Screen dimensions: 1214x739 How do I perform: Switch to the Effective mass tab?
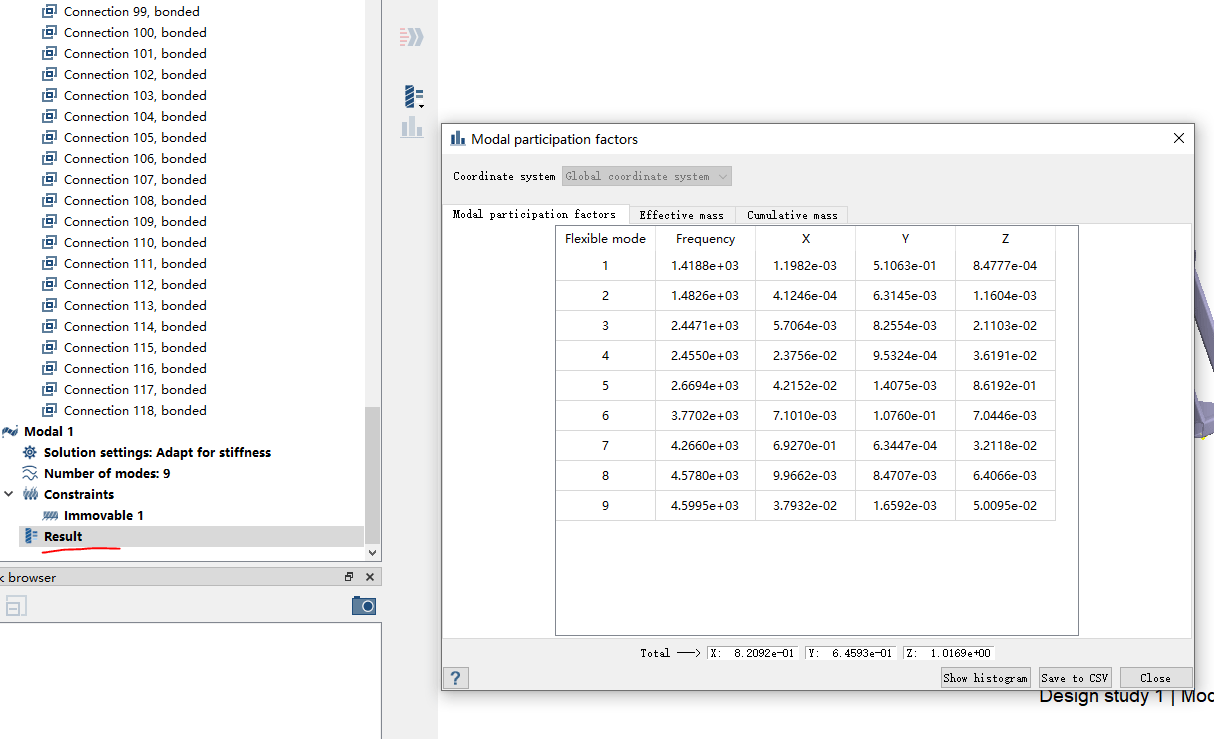681,215
